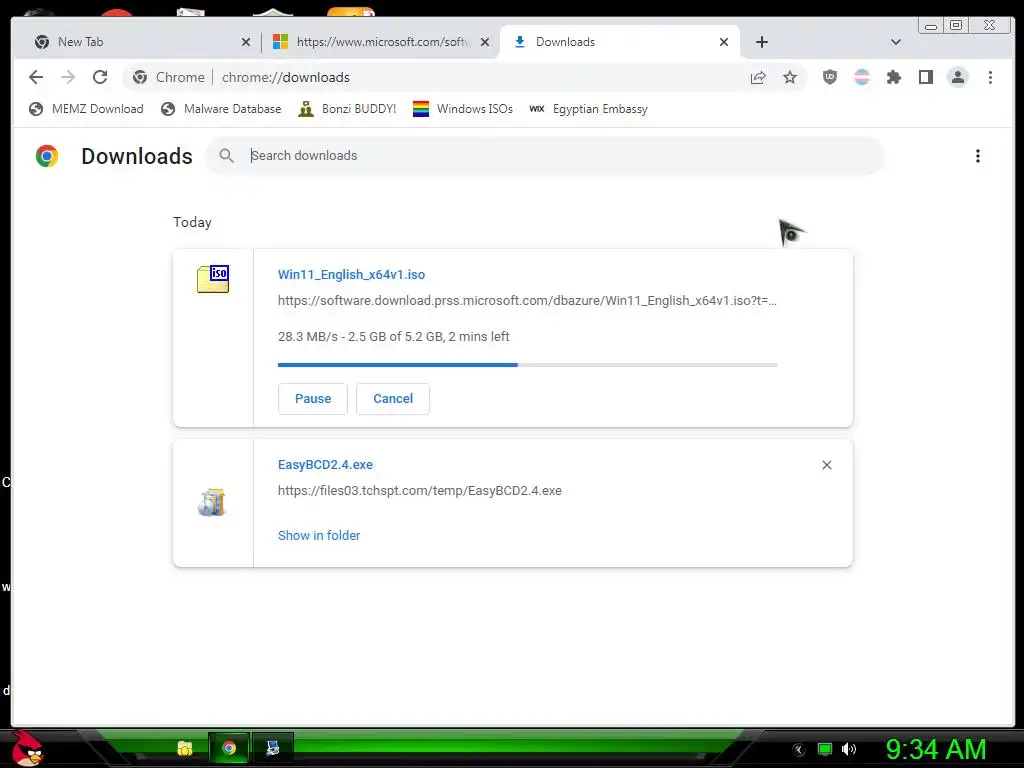Pause the Win11 ISO download

click(x=313, y=398)
